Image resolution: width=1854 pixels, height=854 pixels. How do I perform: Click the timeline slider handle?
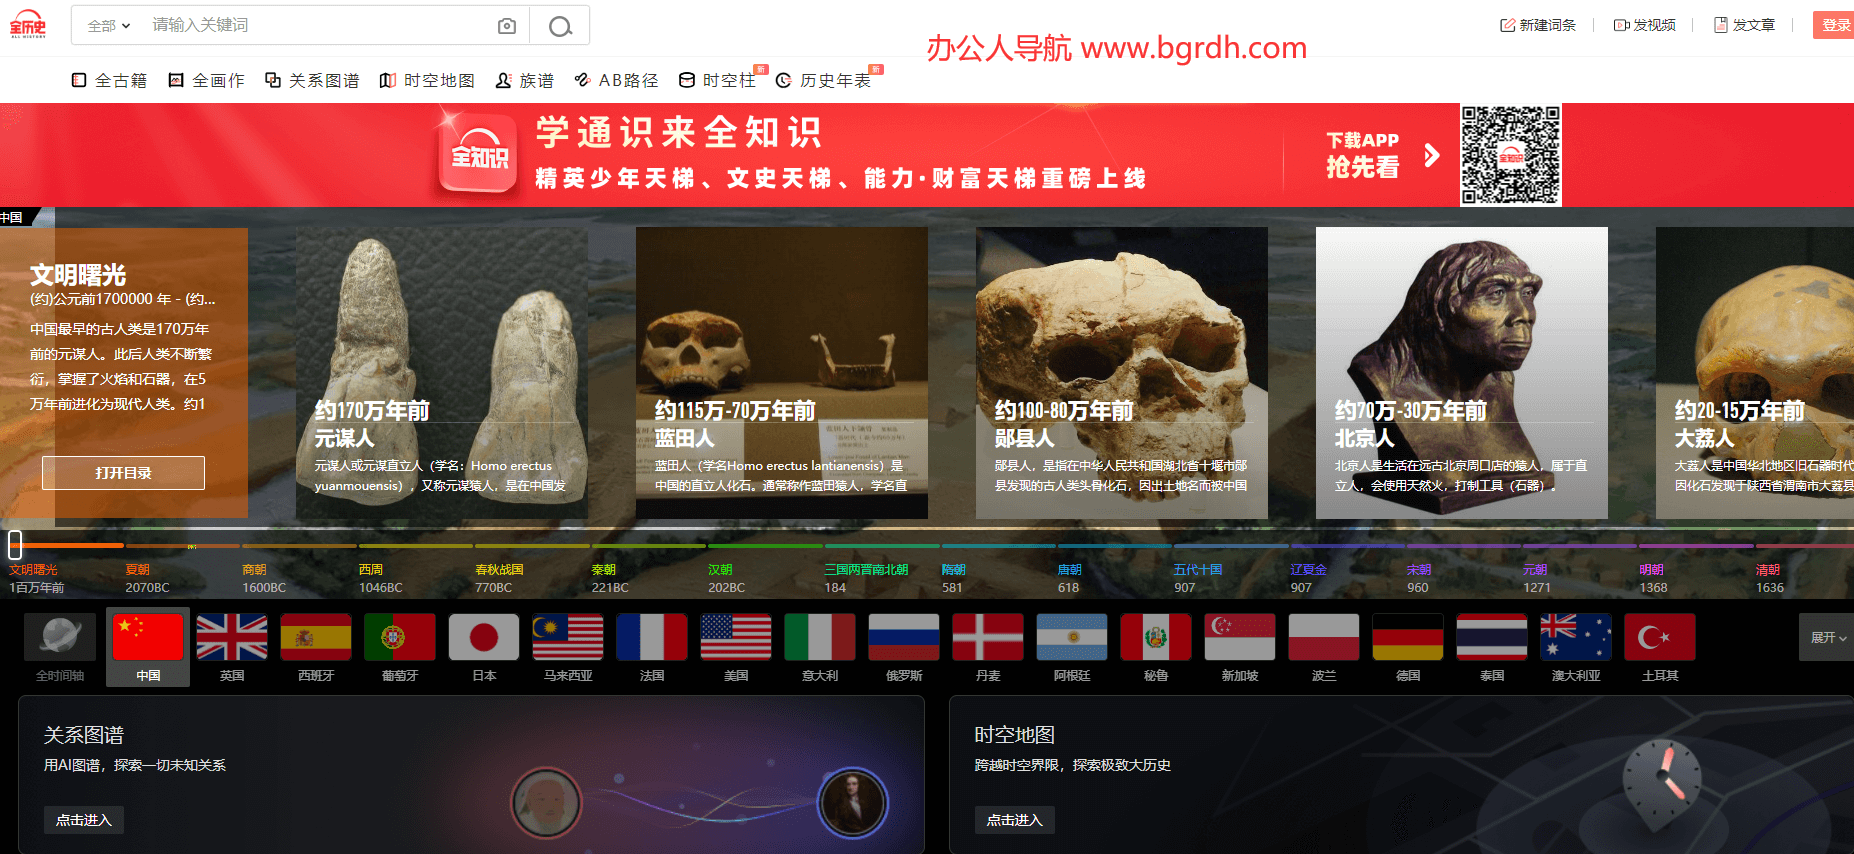coord(15,544)
